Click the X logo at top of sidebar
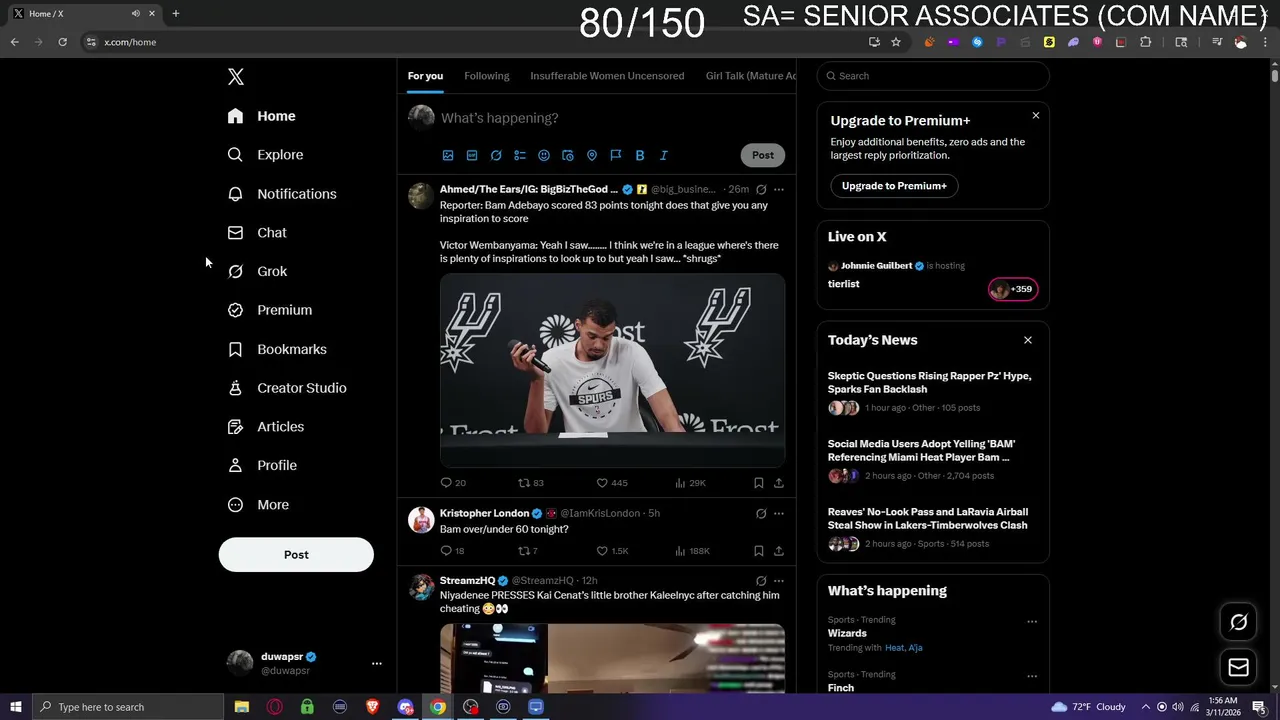1280x720 pixels. 236,77
